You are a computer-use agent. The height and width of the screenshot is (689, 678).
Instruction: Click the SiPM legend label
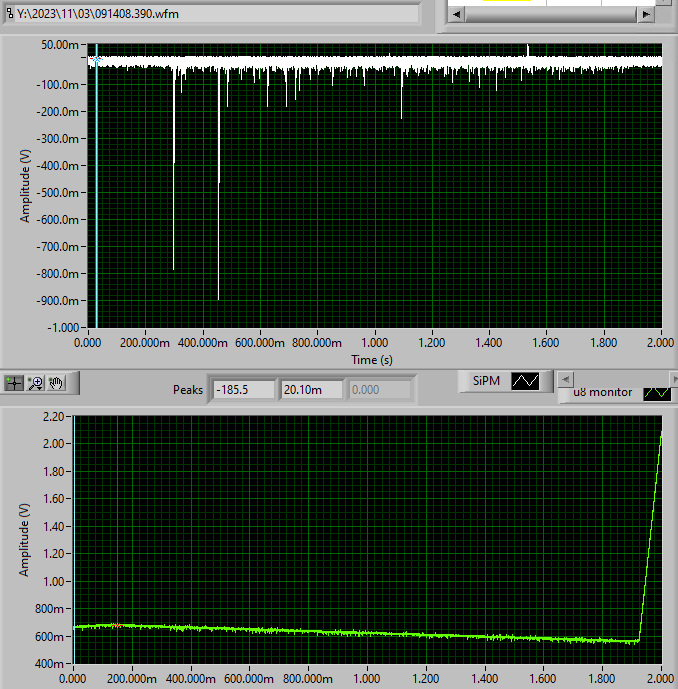486,381
